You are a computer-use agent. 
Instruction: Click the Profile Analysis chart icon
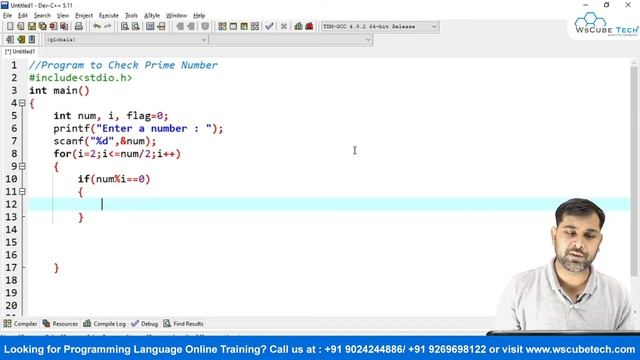pos(298,27)
